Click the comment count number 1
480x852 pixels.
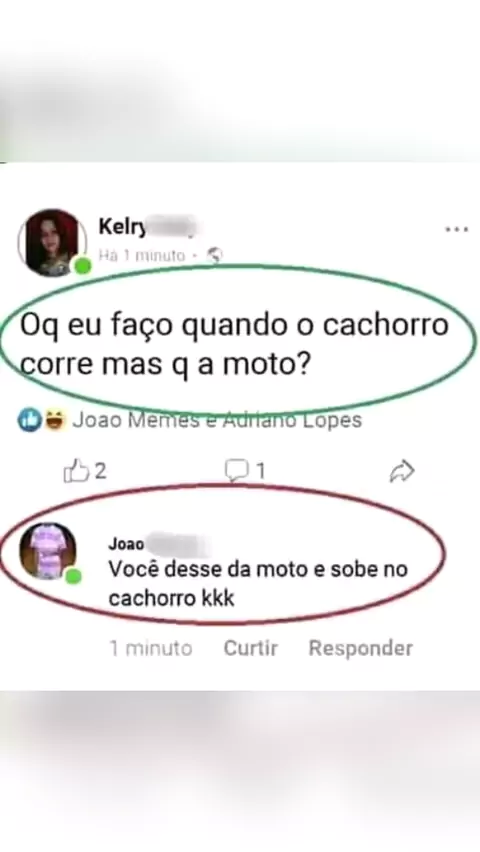(261, 472)
